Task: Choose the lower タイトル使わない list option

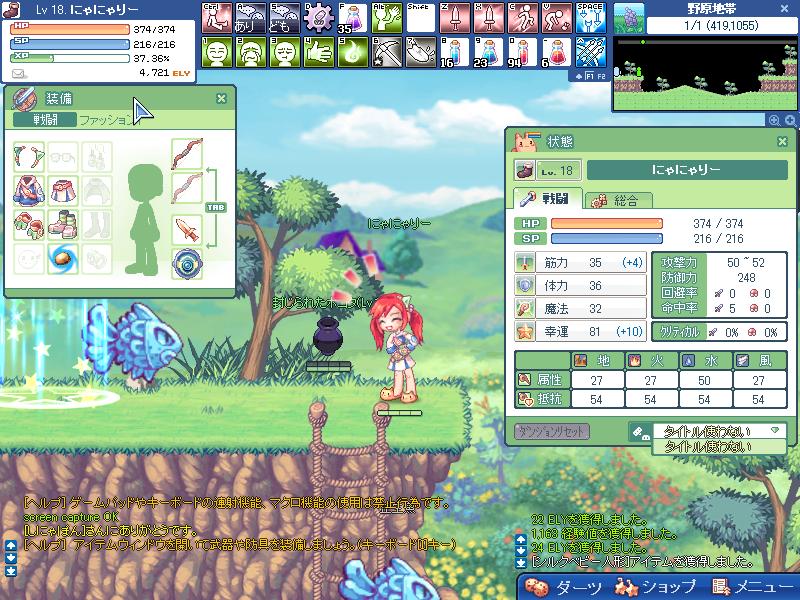Action: point(719,447)
